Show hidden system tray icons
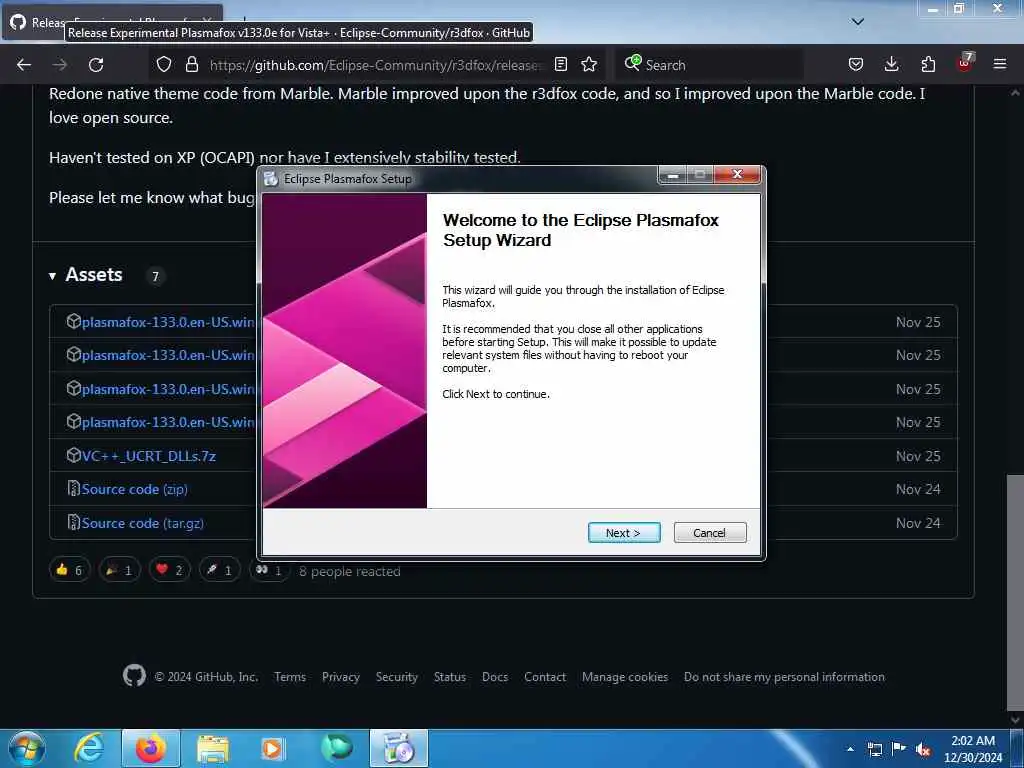The height and width of the screenshot is (768, 1024). tap(850, 749)
